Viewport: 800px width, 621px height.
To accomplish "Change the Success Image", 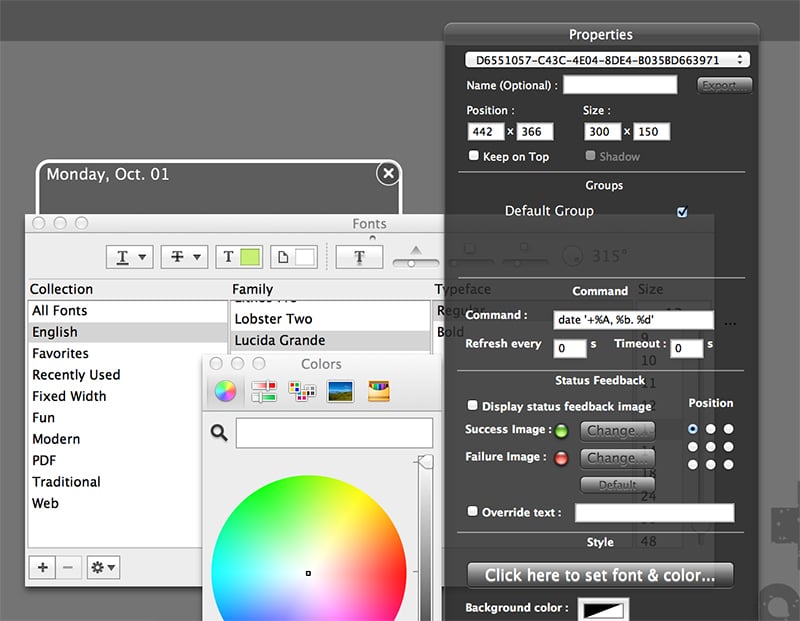I will 617,431.
